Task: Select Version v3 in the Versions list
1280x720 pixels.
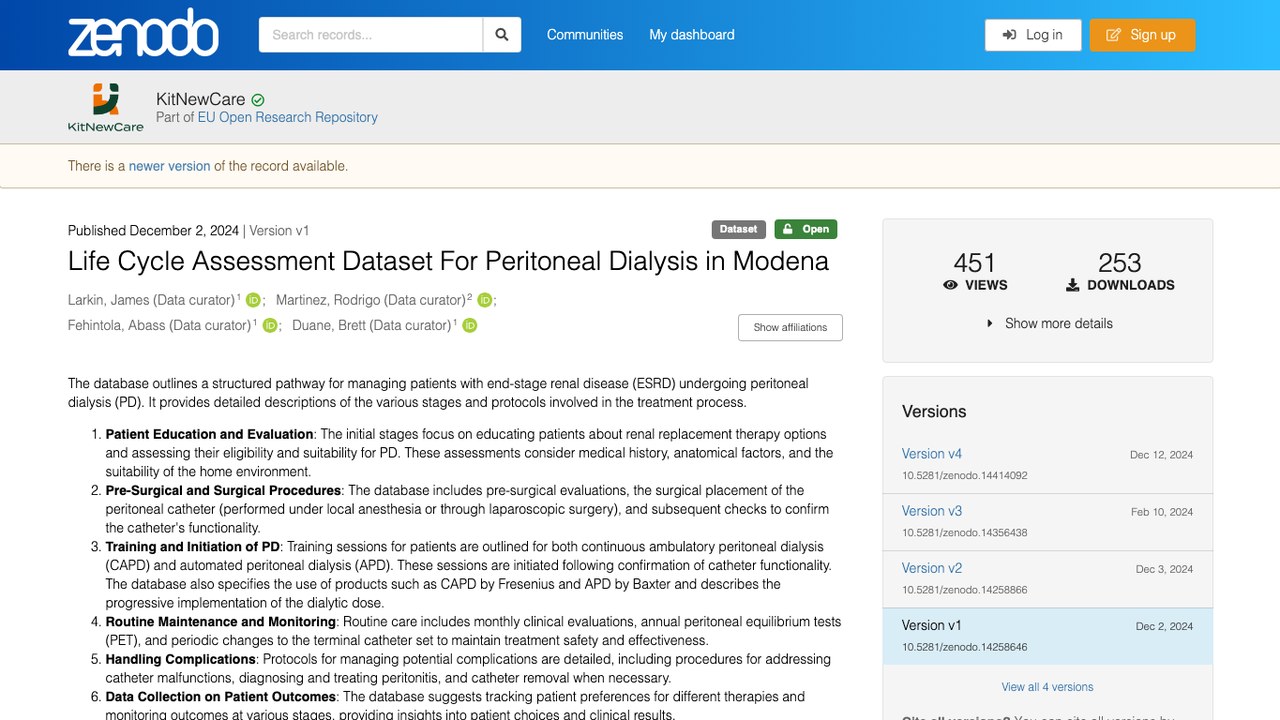Action: pyautogui.click(x=932, y=511)
